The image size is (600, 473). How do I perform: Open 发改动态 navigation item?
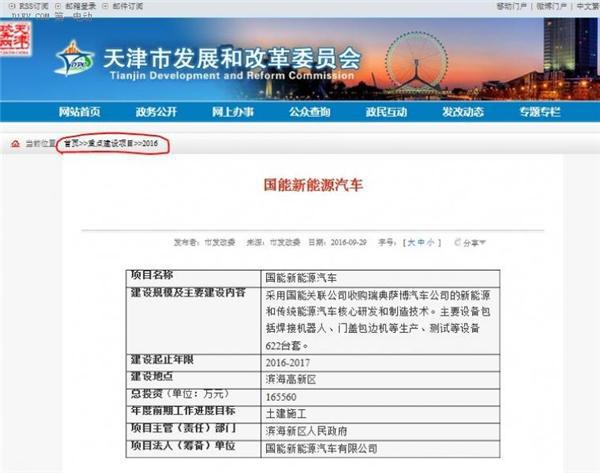pos(463,111)
